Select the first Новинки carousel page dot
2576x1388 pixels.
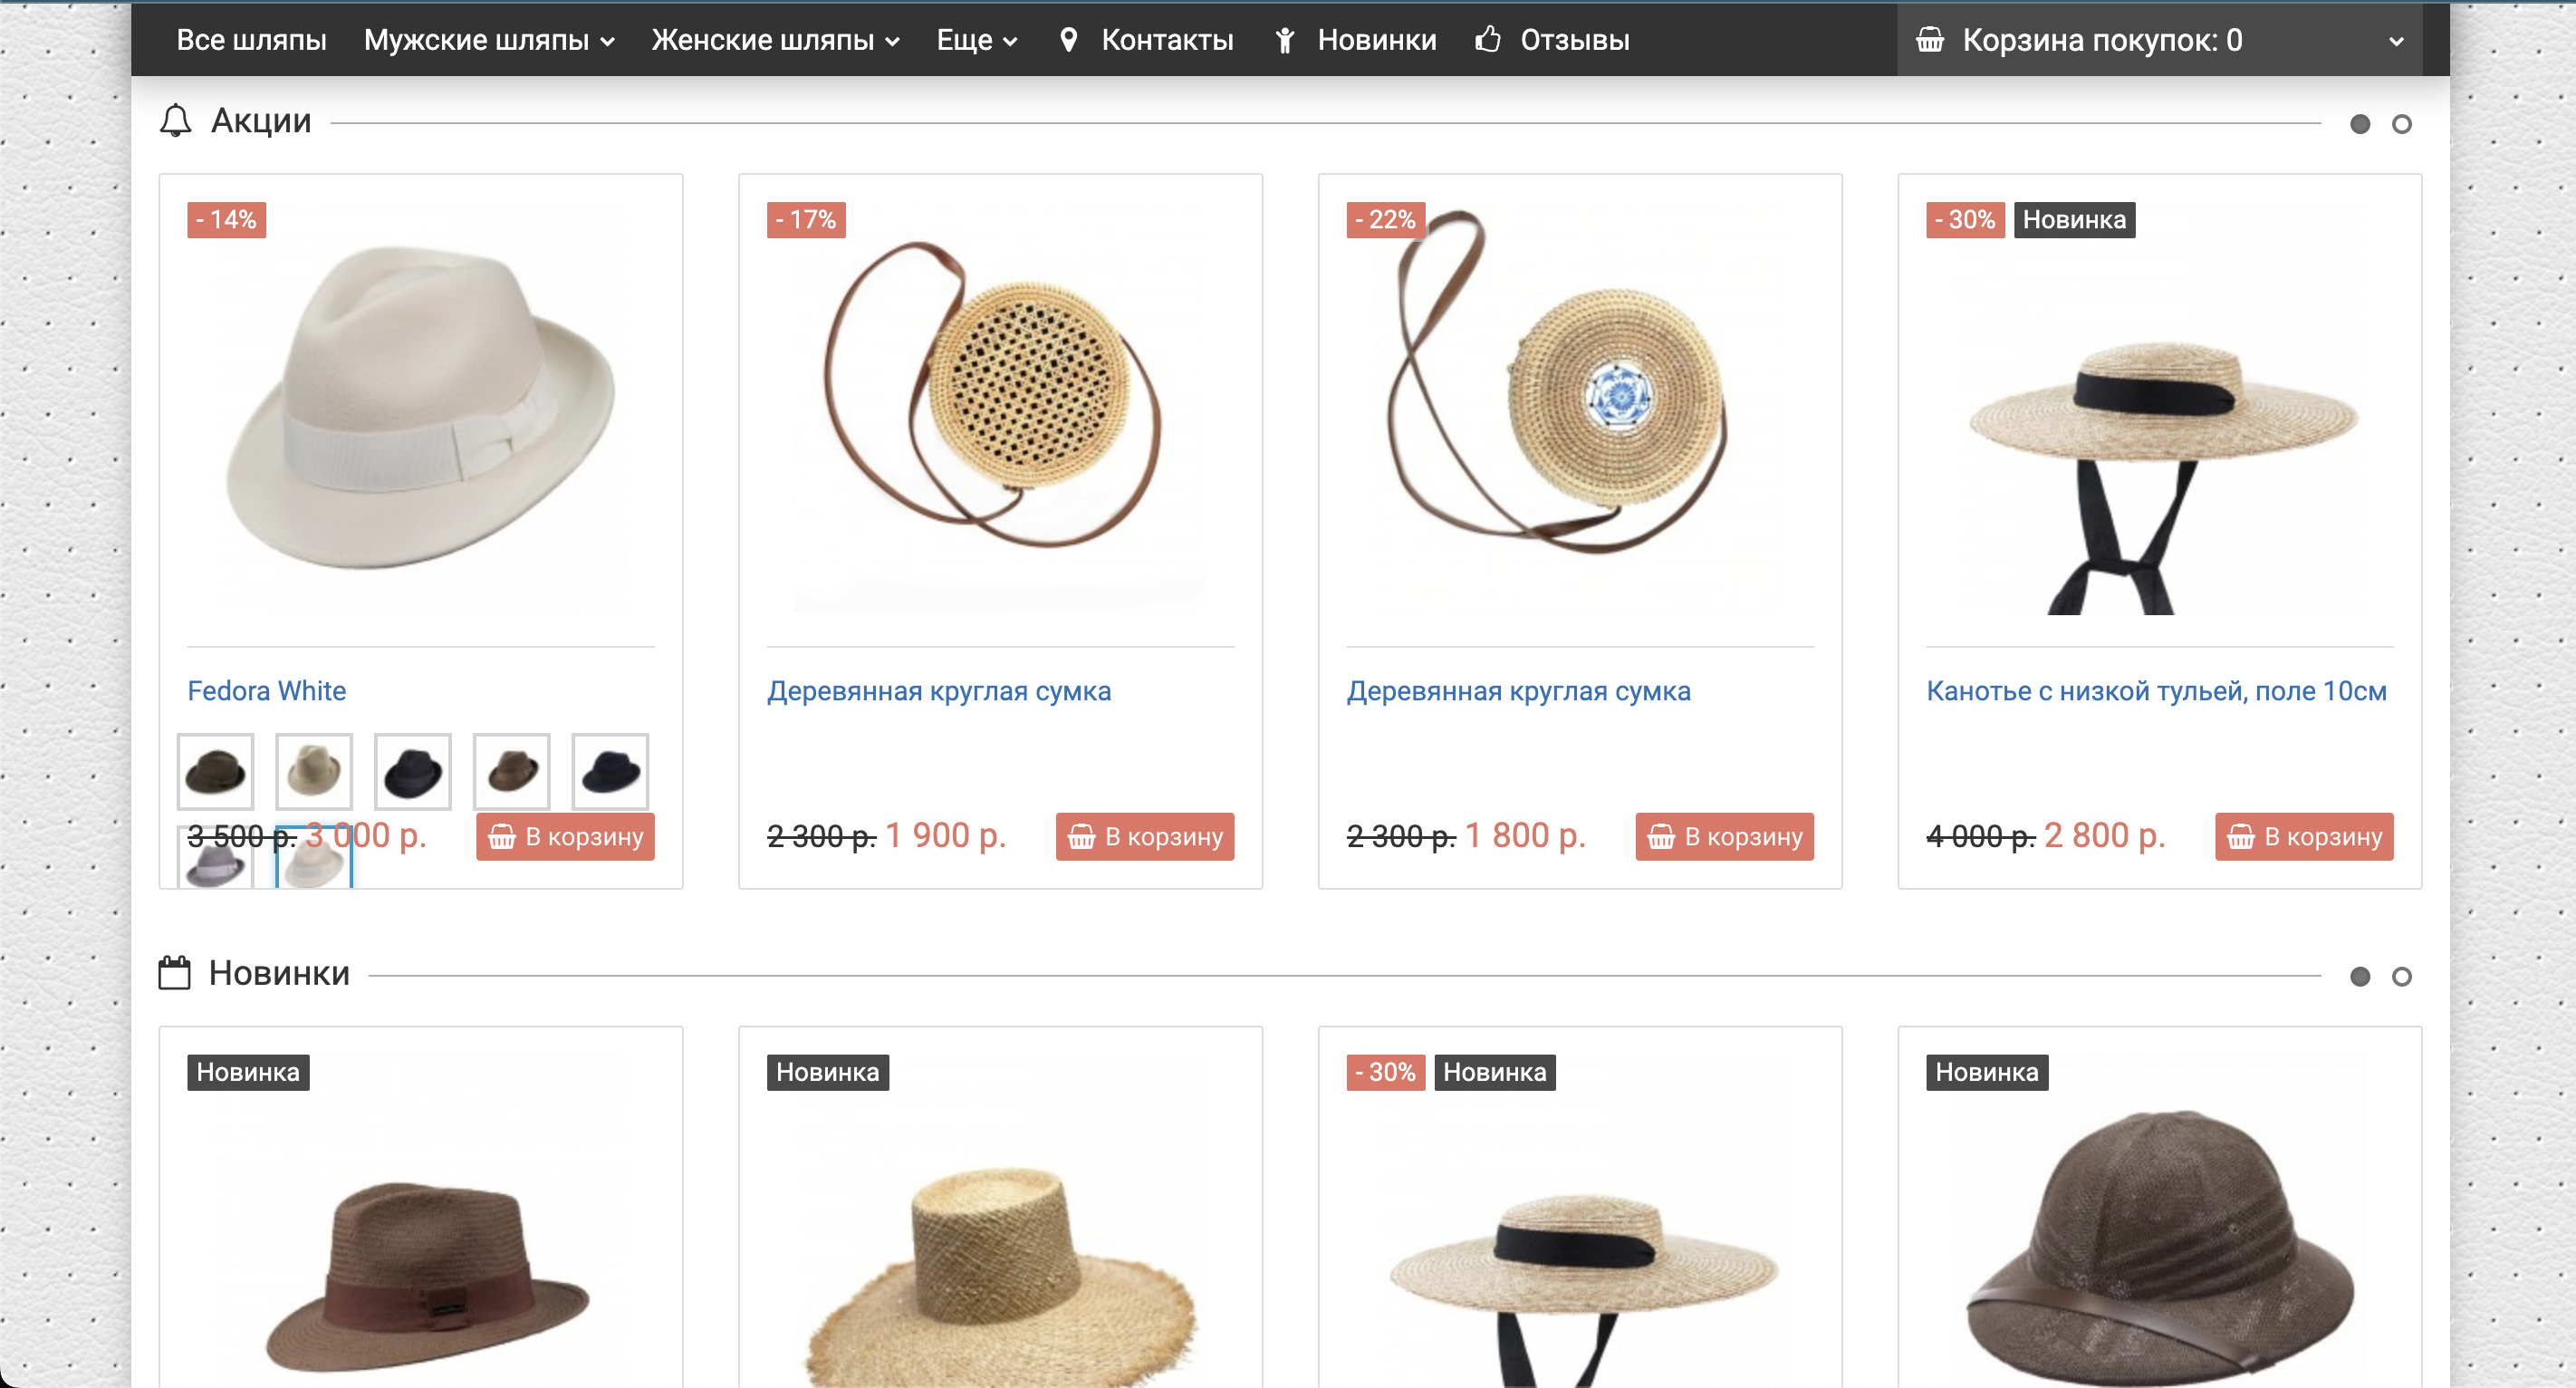[2360, 976]
